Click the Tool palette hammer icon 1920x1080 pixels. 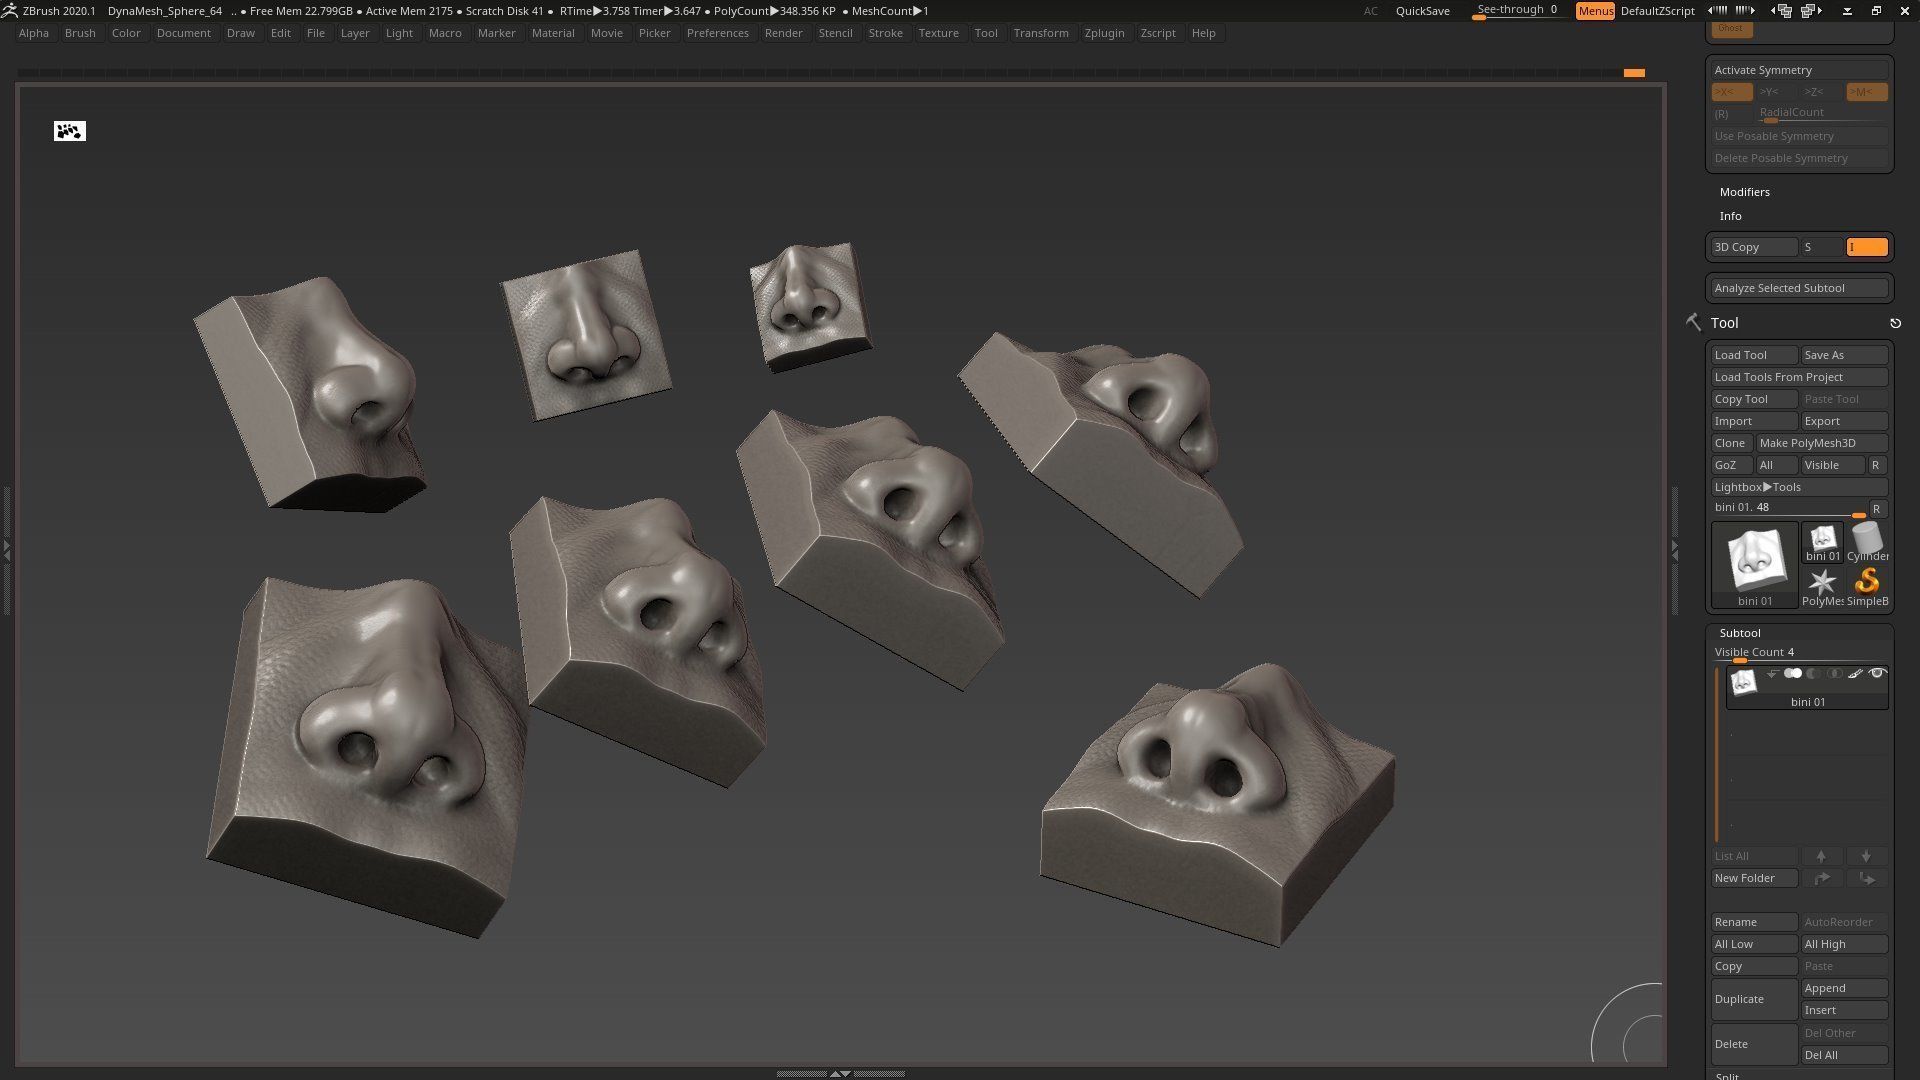pos(1693,322)
